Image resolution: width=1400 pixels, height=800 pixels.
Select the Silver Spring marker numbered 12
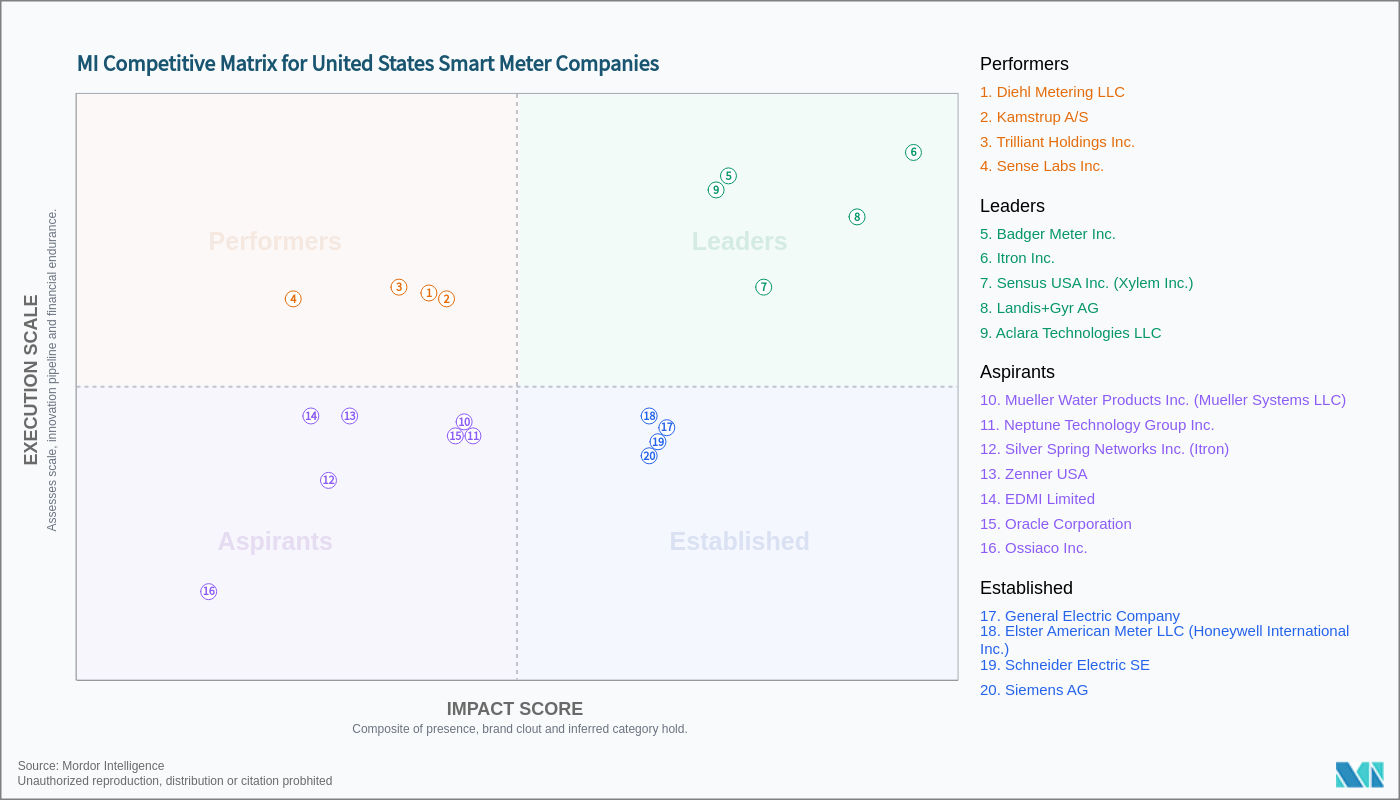click(329, 480)
